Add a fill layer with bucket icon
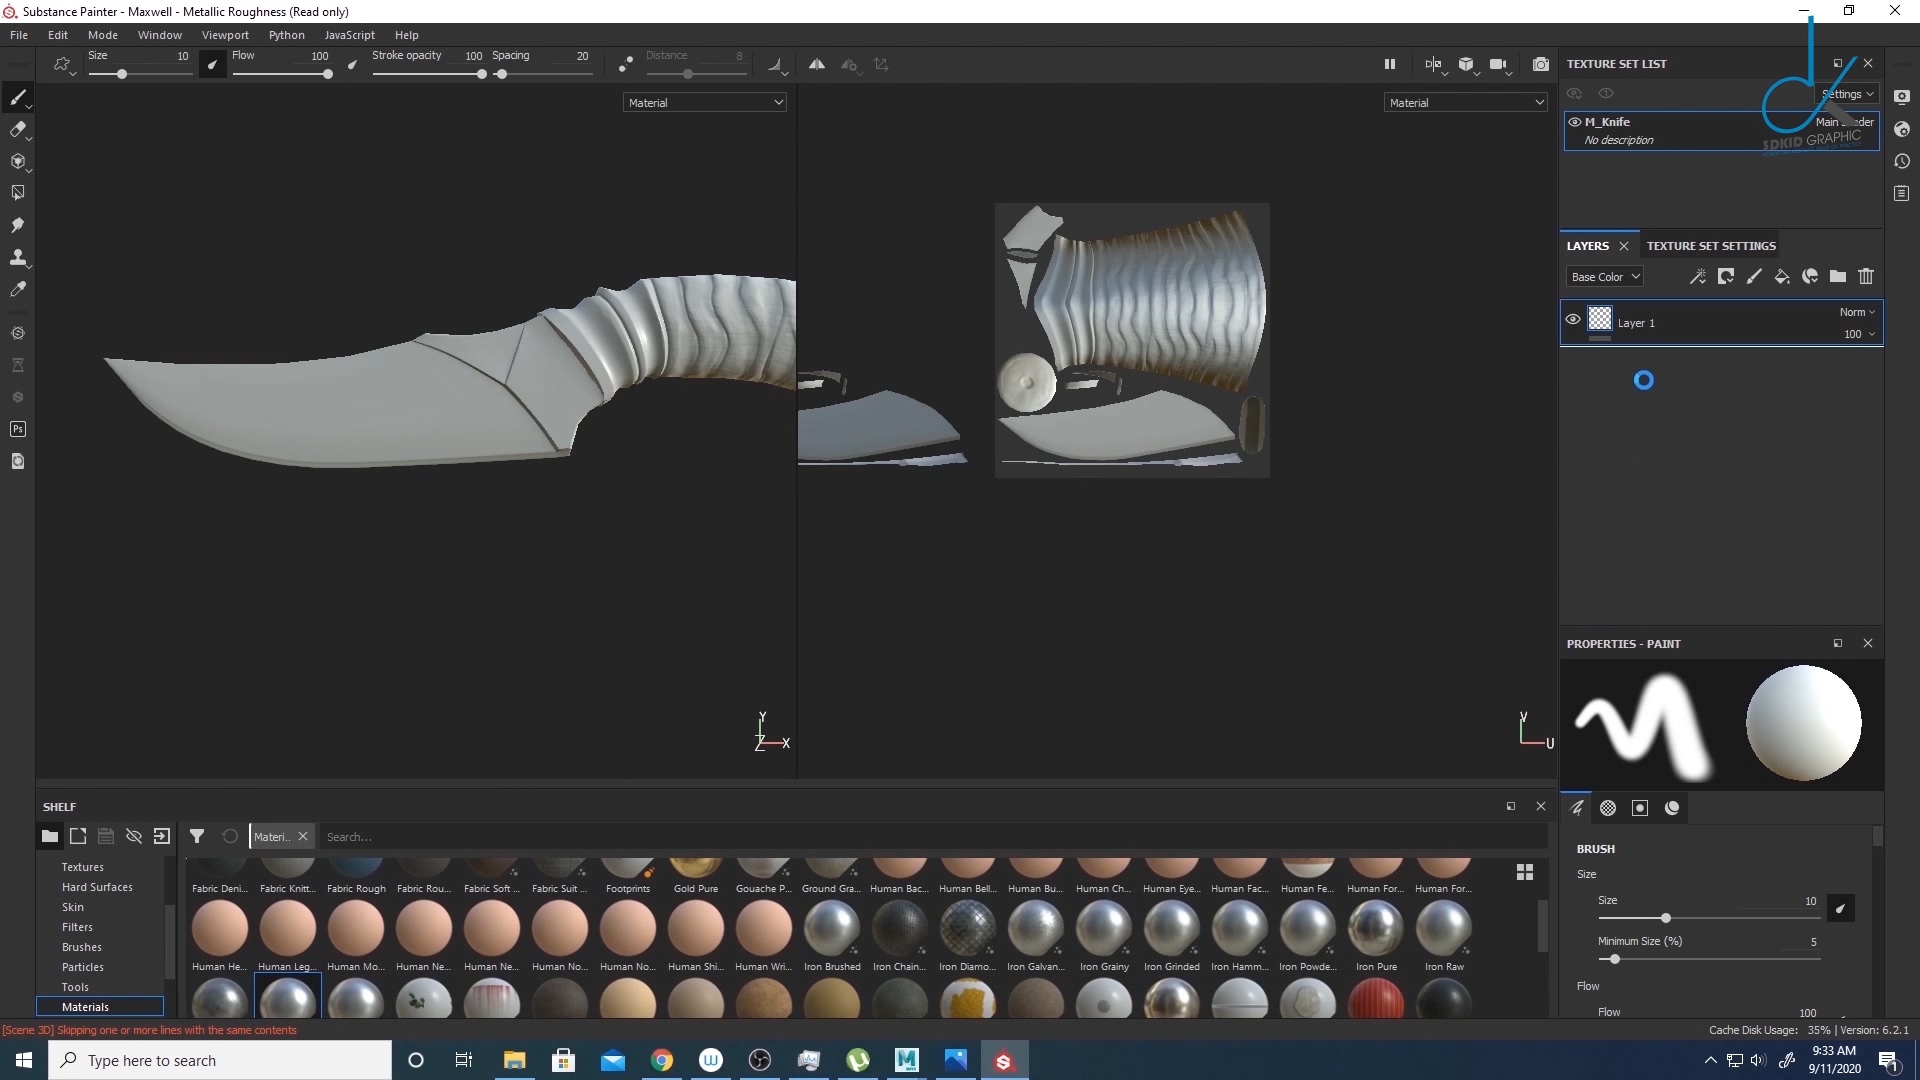This screenshot has height=1080, width=1920. coord(1781,277)
